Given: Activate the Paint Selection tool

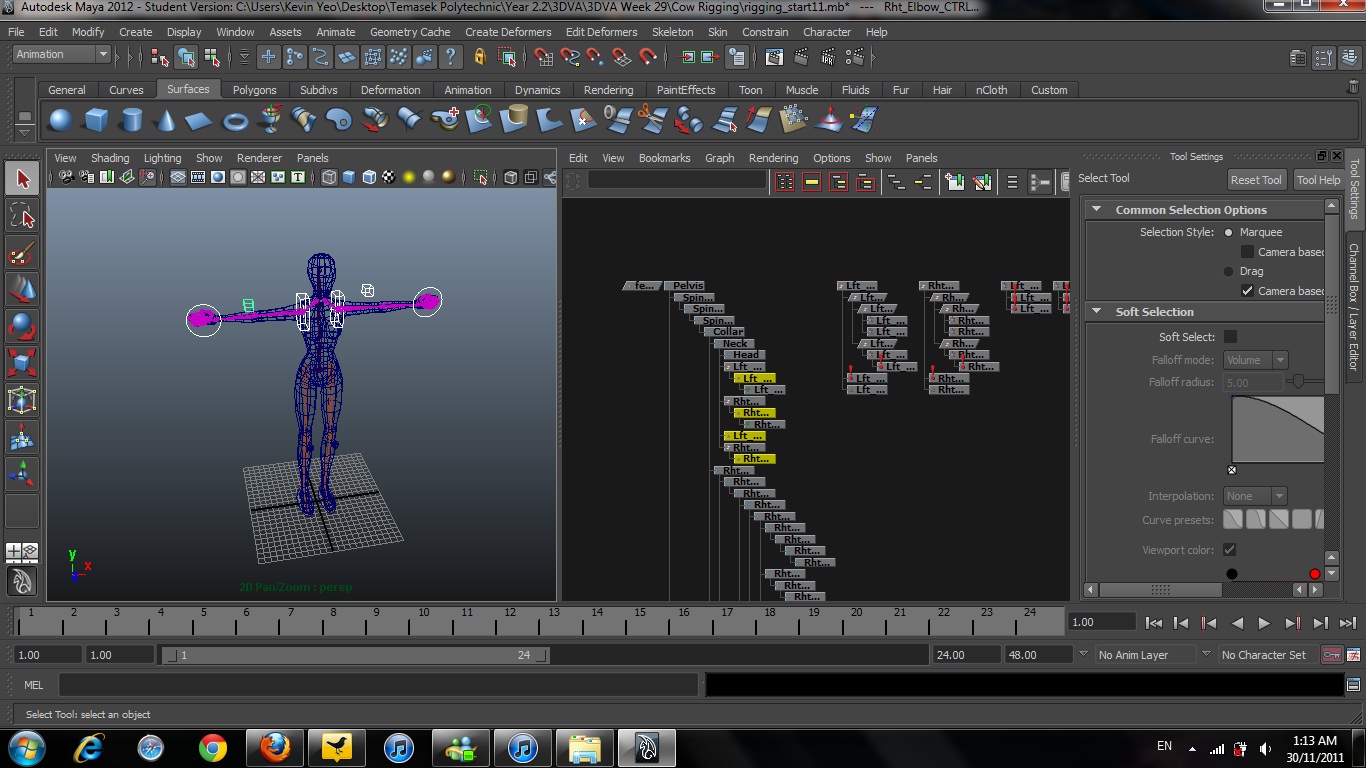Looking at the screenshot, I should (x=22, y=253).
